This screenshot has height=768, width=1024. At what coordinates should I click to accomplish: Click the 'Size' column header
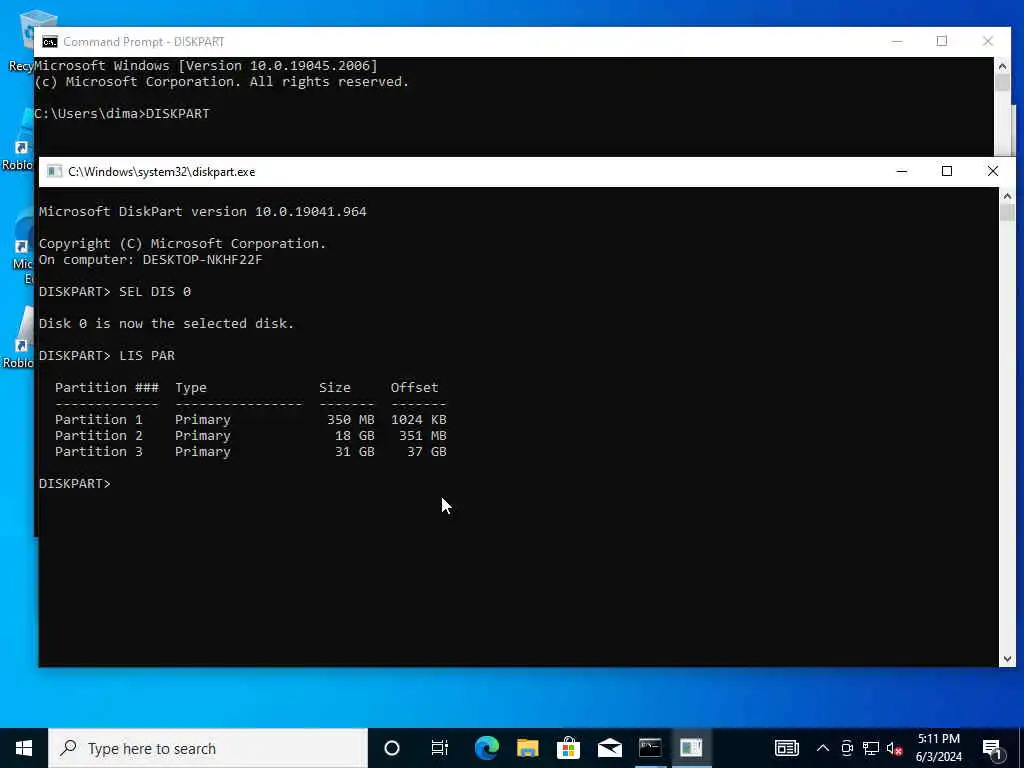tap(335, 388)
